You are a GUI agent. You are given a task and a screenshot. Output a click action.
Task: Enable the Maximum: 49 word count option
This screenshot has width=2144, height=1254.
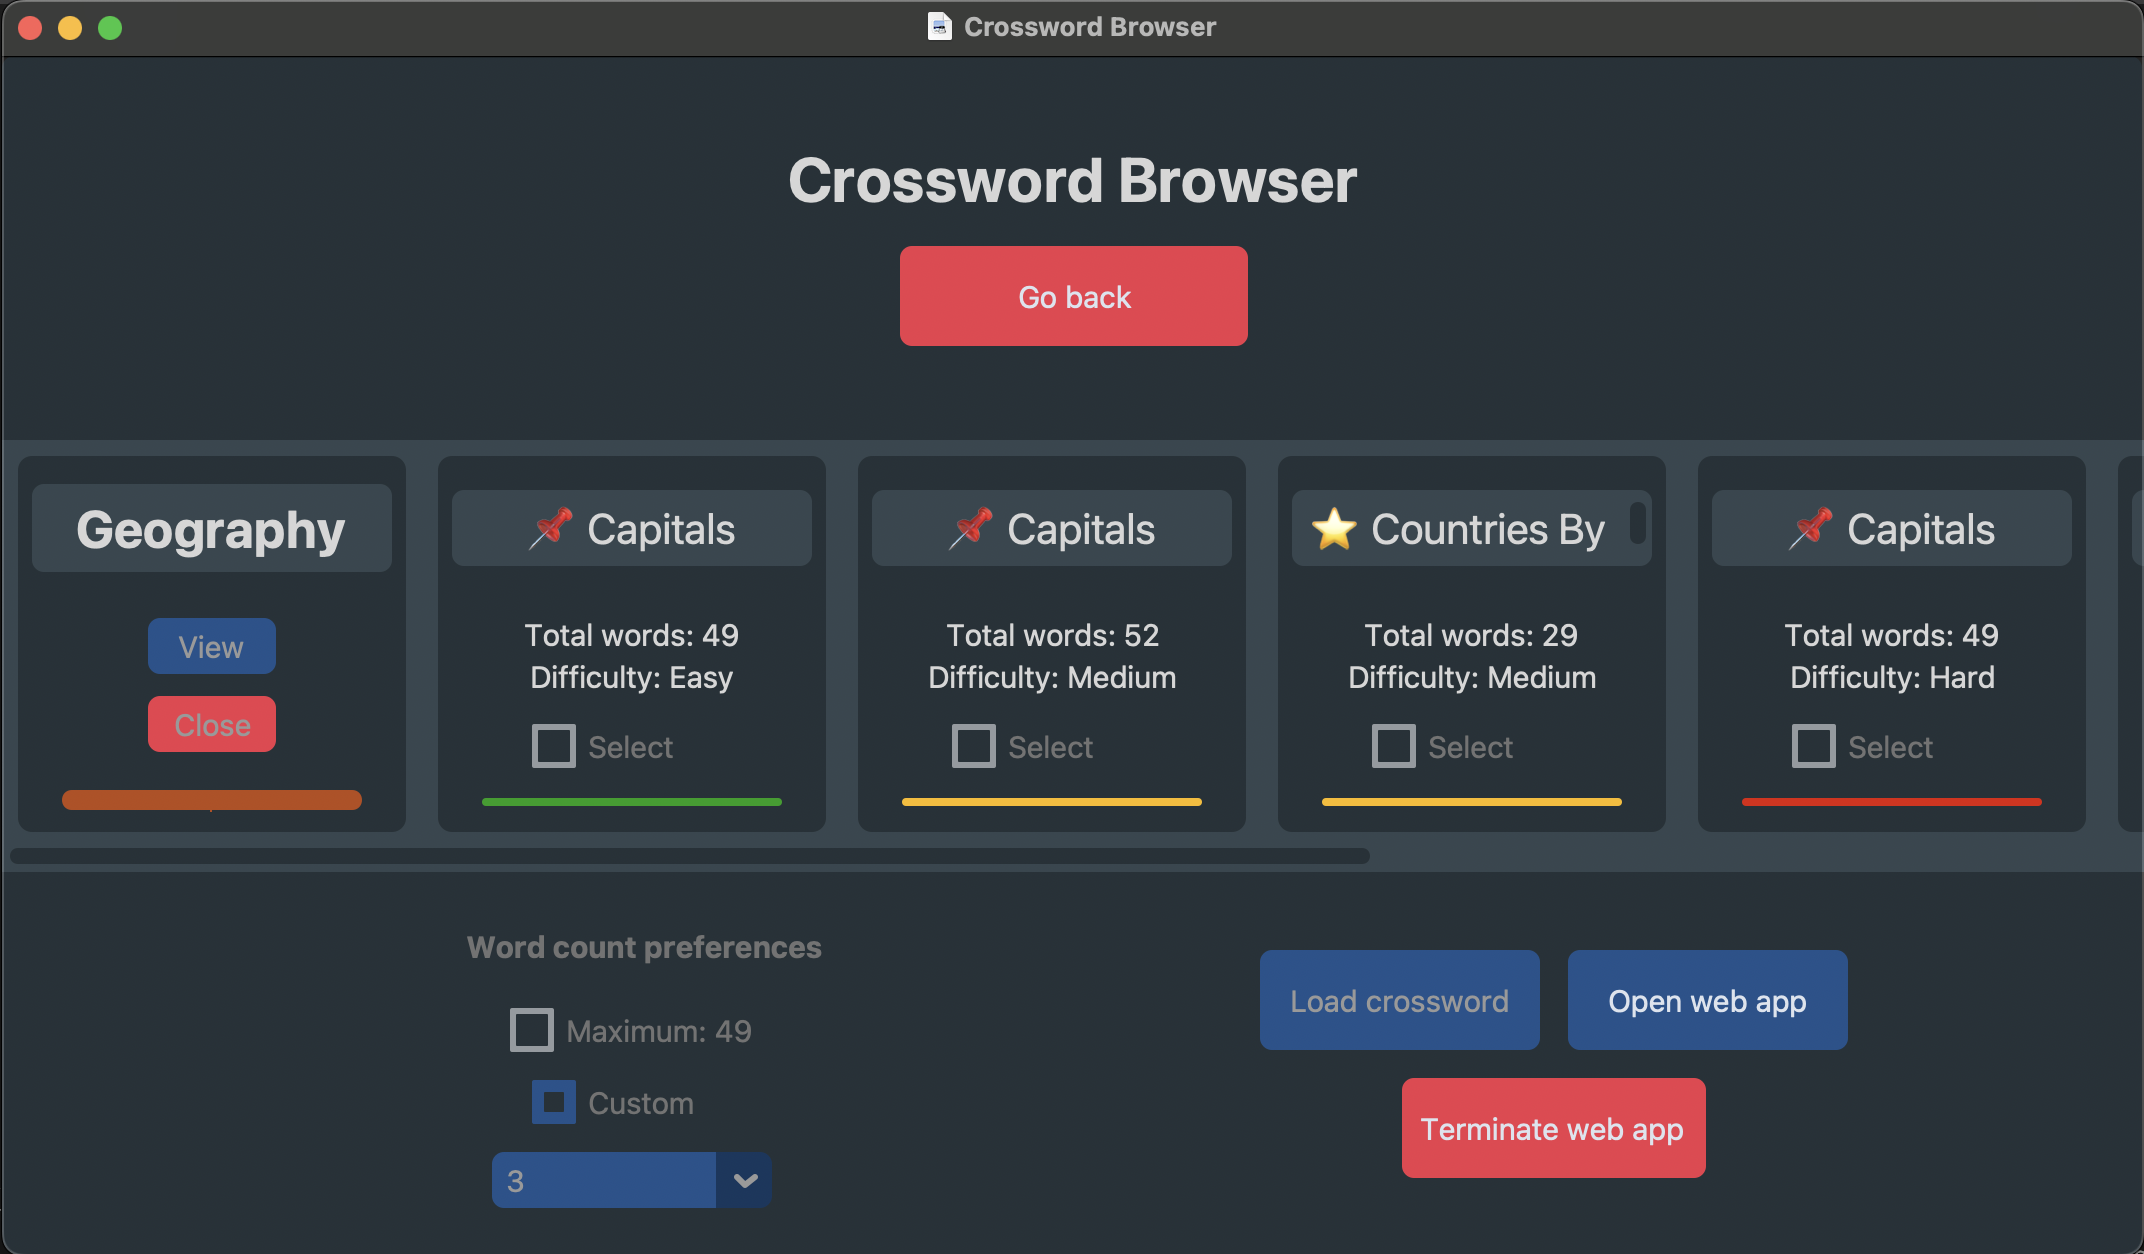[531, 1030]
